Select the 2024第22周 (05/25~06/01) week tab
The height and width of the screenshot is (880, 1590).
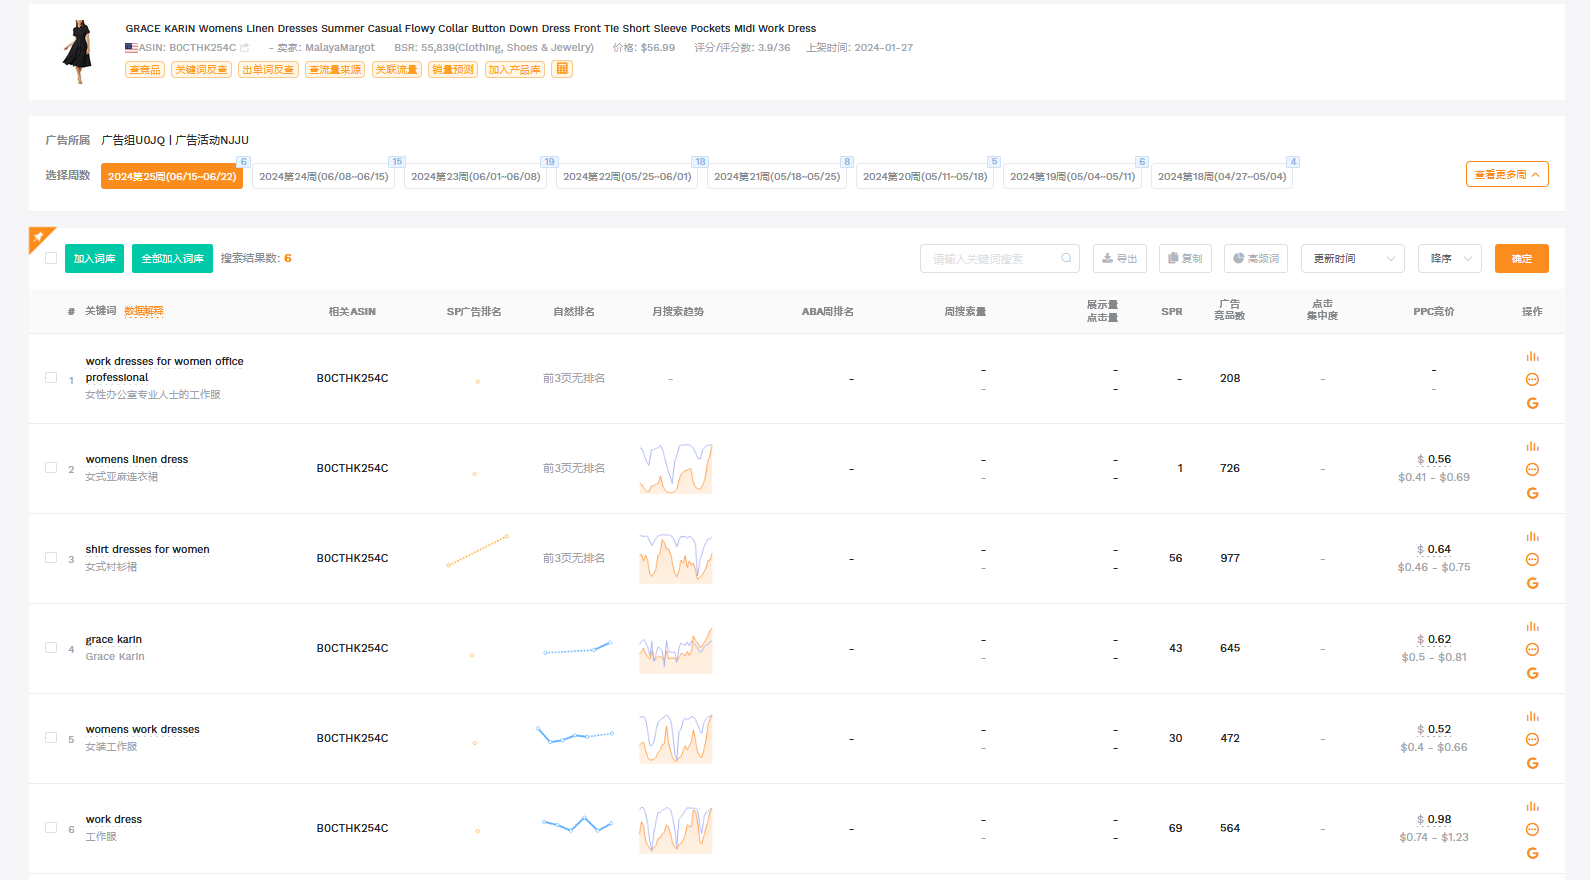[627, 177]
